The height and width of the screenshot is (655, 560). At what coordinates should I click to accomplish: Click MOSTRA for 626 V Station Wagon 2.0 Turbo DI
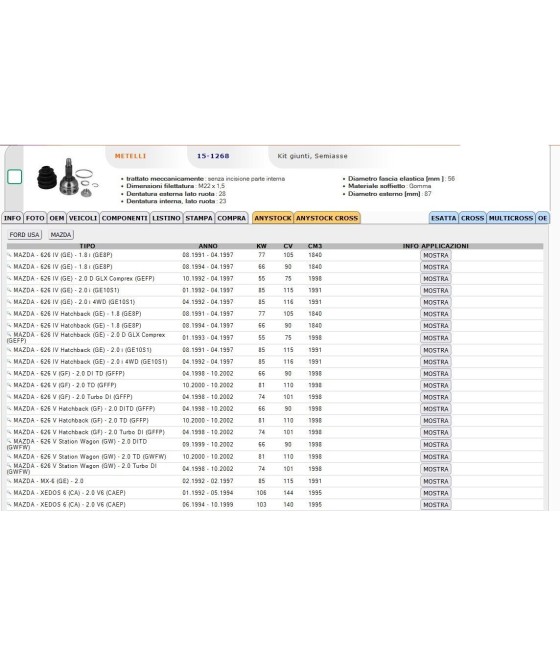pyautogui.click(x=436, y=469)
